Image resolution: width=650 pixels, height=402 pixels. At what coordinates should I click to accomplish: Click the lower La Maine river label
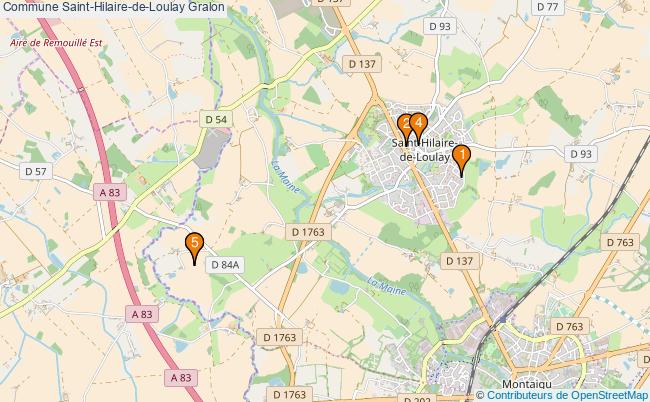tap(387, 286)
